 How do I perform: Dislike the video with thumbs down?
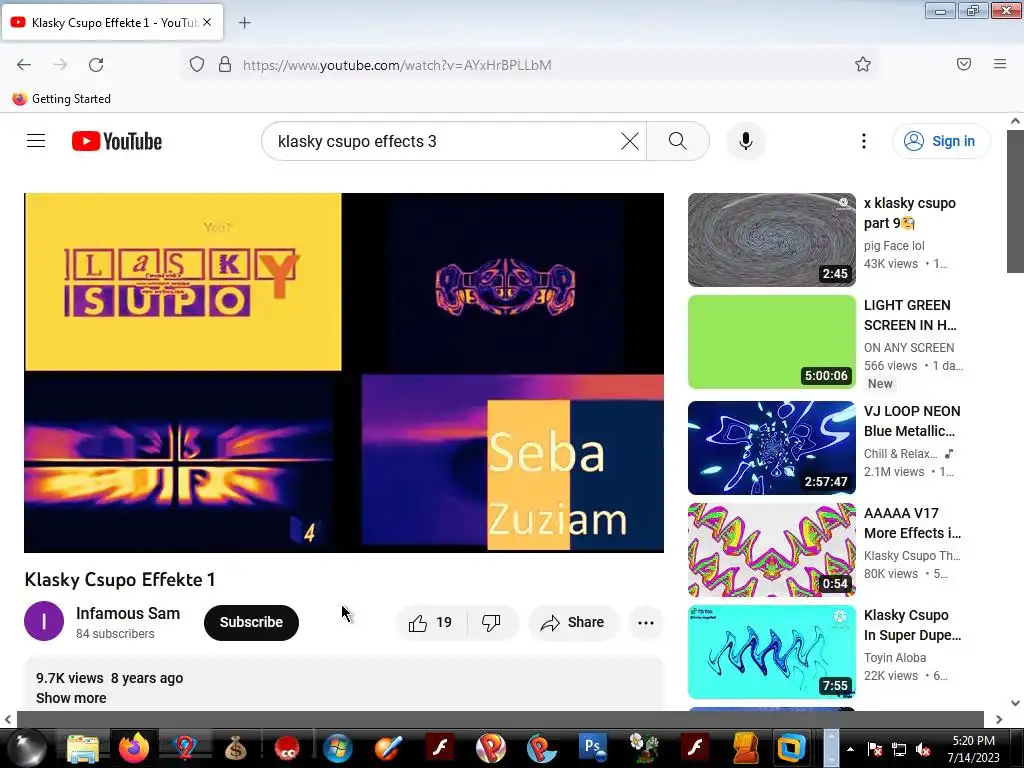point(491,622)
